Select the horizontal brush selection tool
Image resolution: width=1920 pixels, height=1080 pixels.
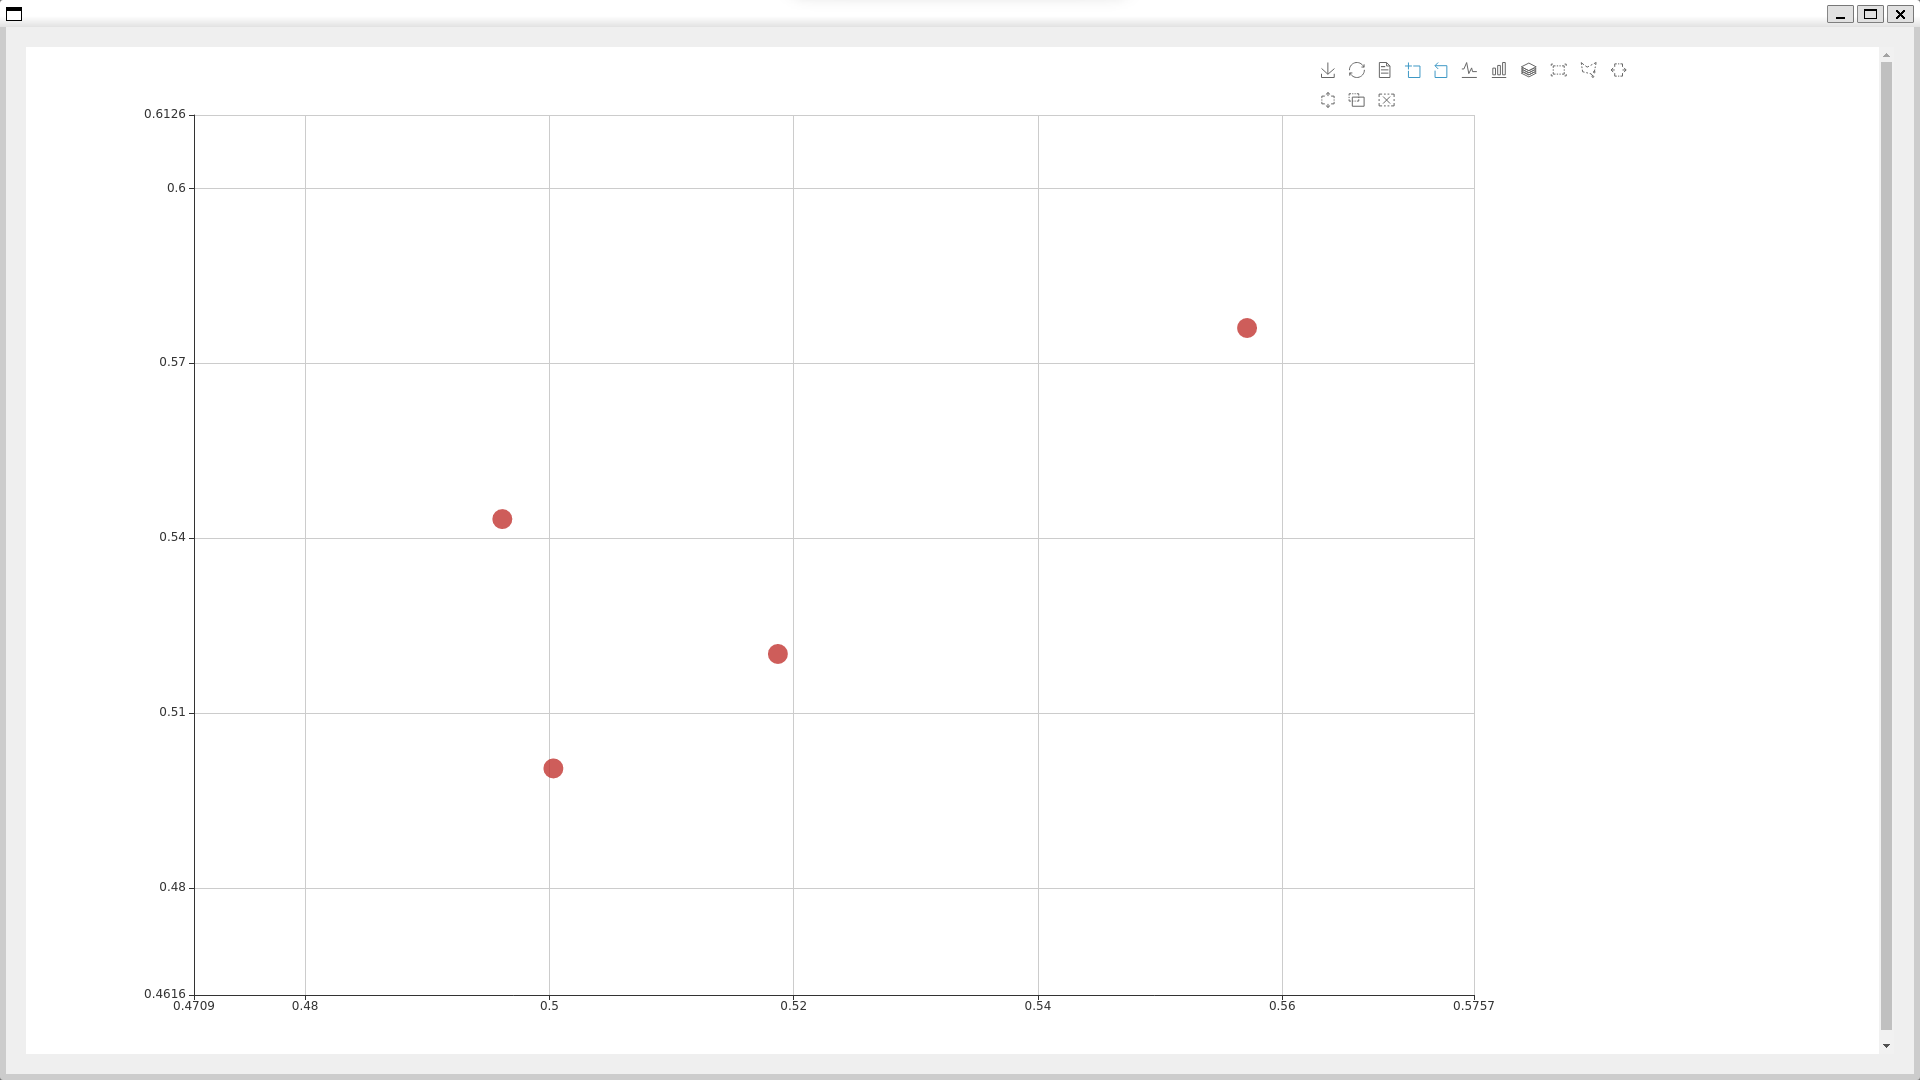point(1619,70)
